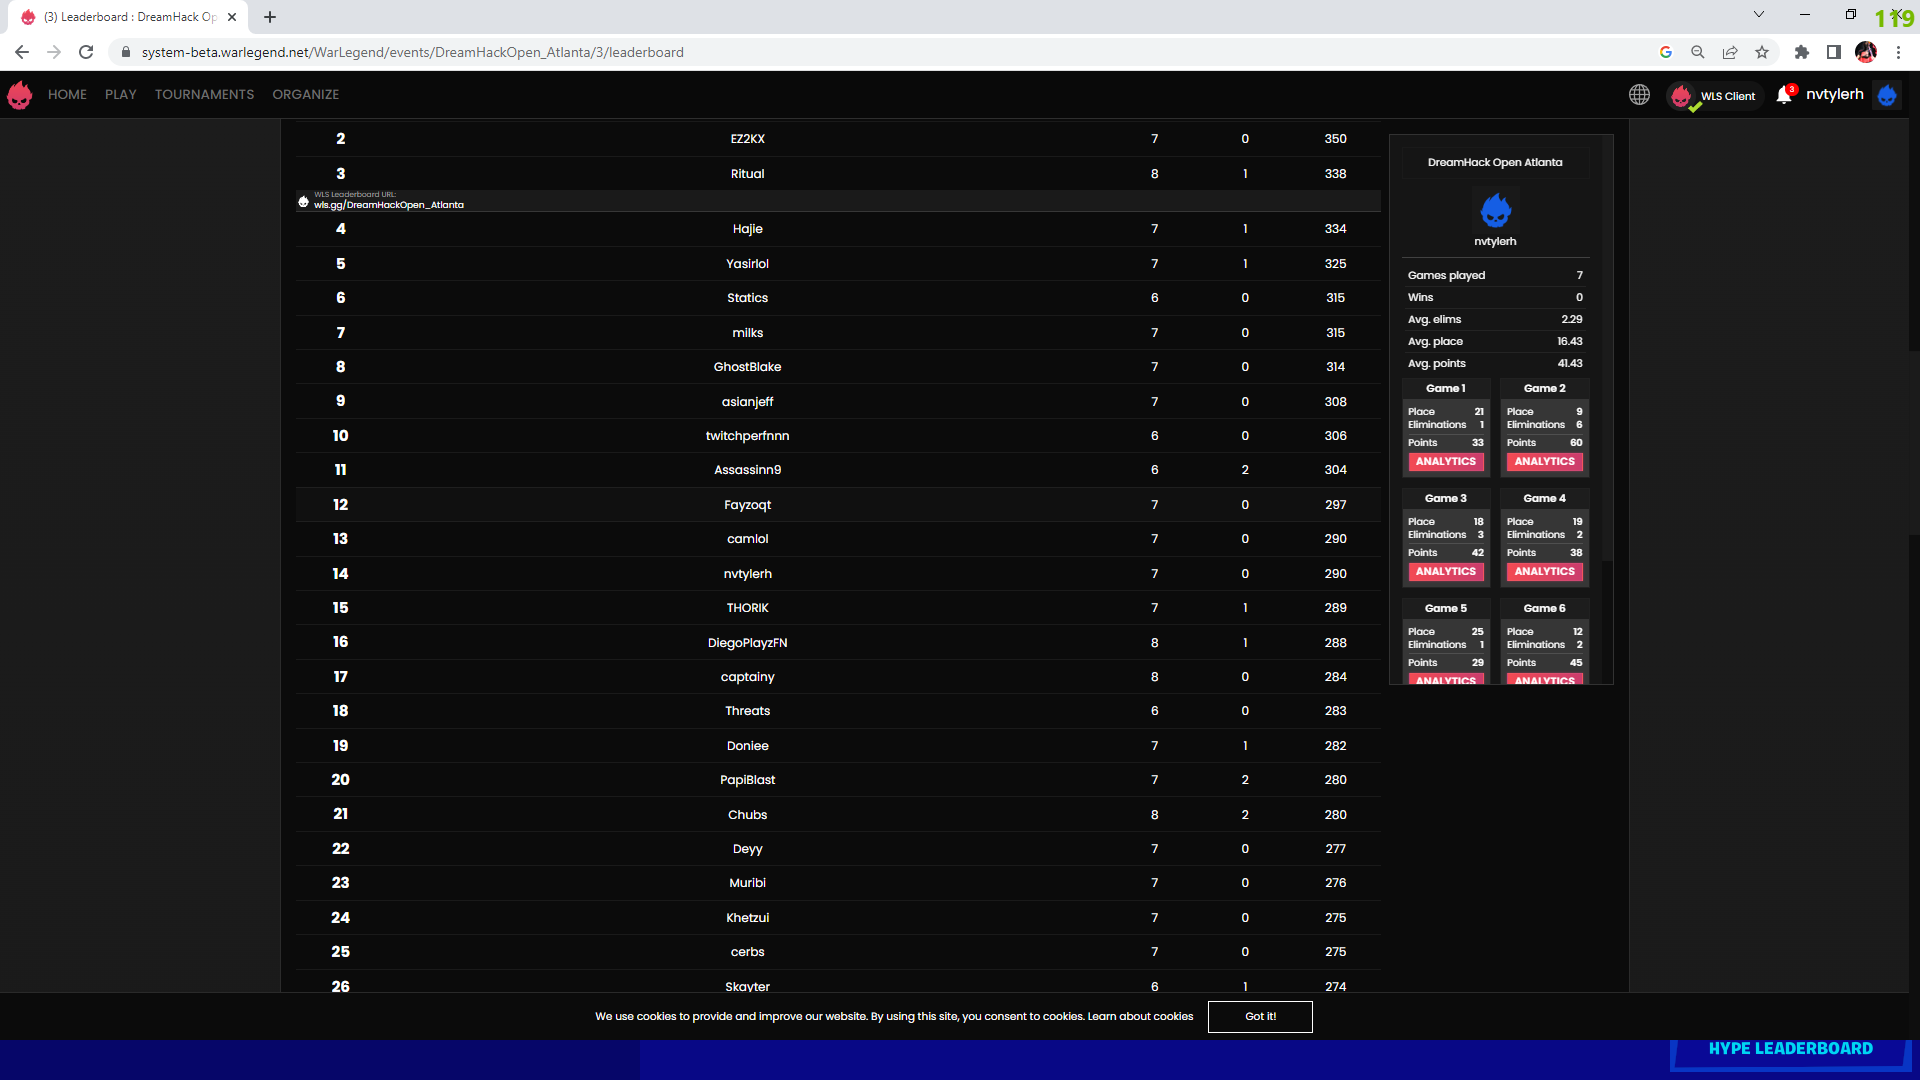The width and height of the screenshot is (1920, 1080).
Task: Expand the tab search chevron
Action: (x=1759, y=15)
